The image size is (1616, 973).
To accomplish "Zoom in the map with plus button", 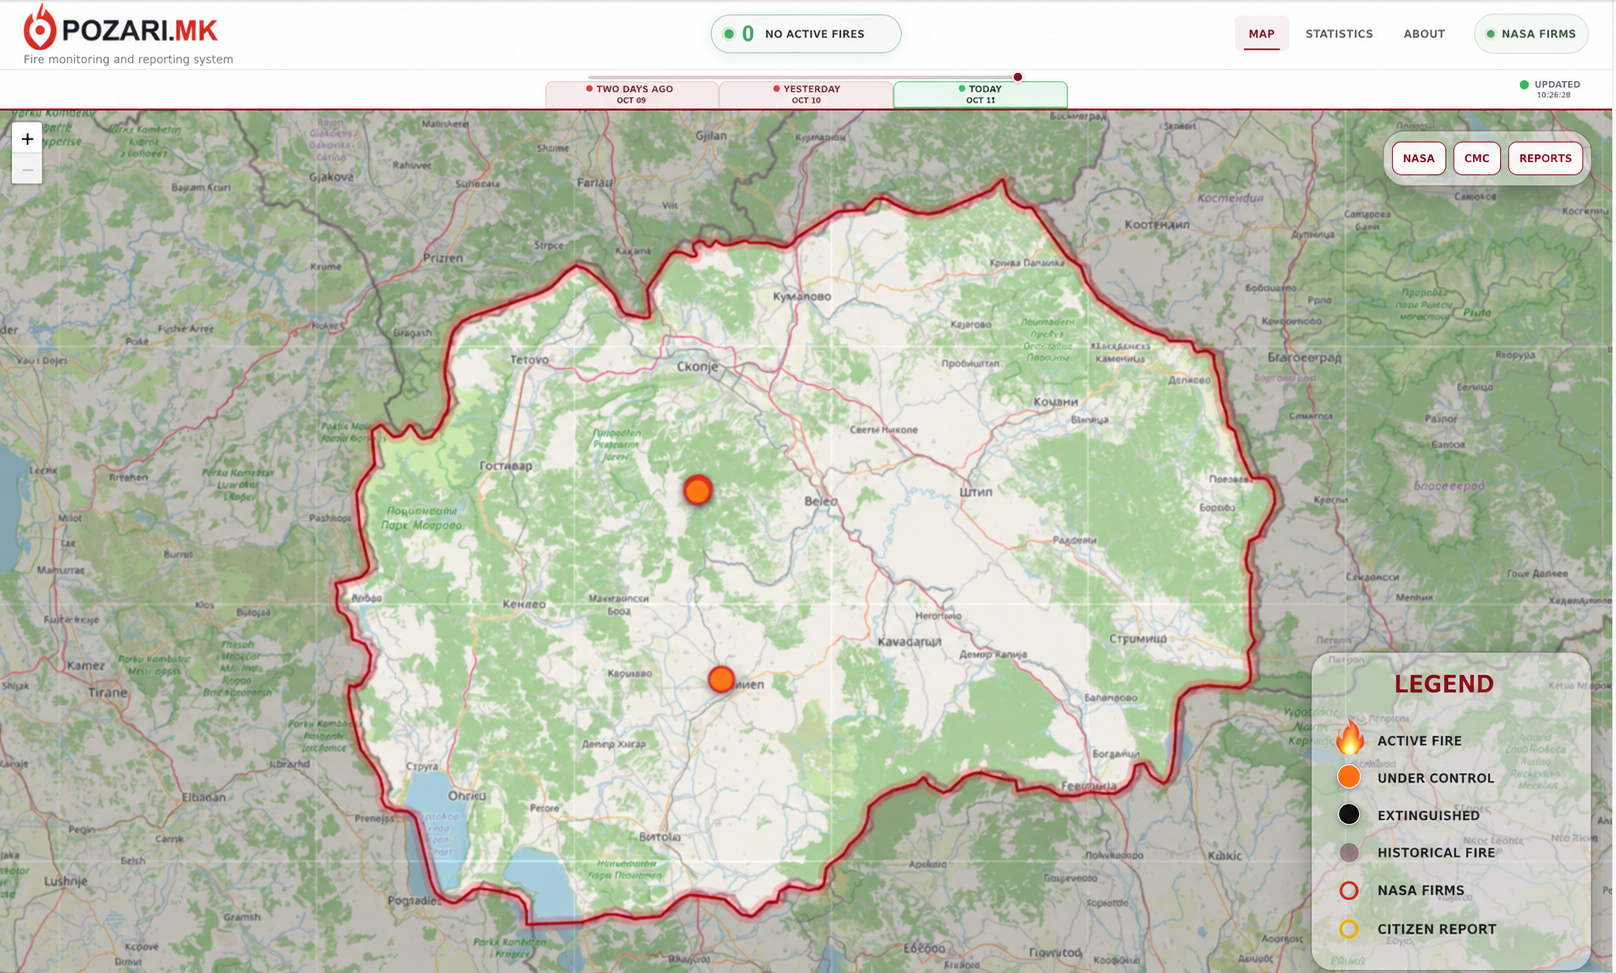I will [x=27, y=139].
